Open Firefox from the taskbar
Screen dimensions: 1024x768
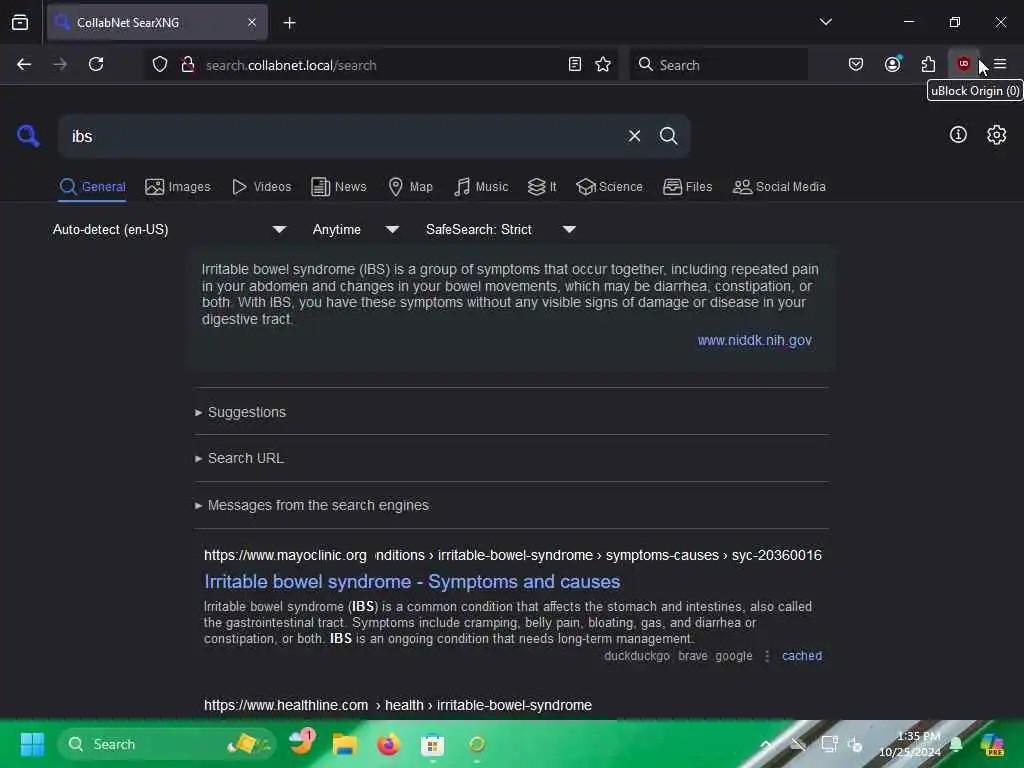pos(388,744)
